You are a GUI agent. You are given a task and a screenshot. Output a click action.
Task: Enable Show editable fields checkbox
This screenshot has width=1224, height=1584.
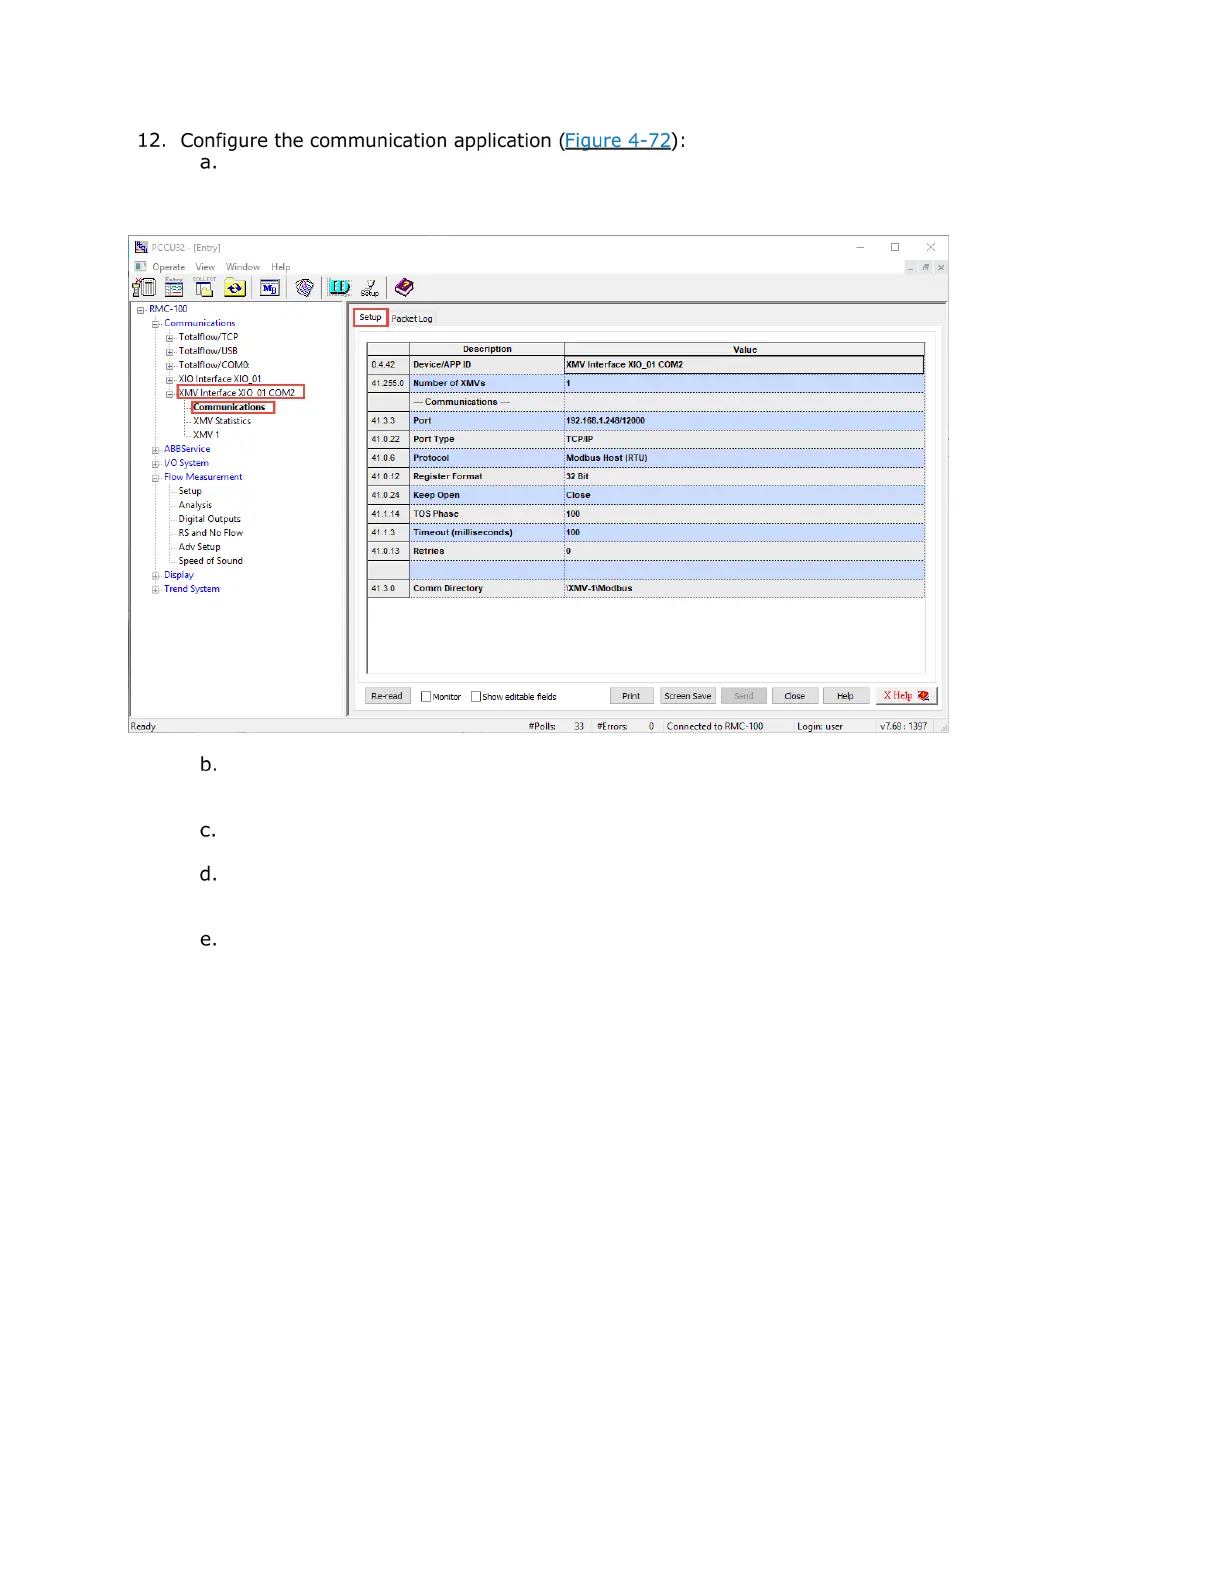[476, 696]
